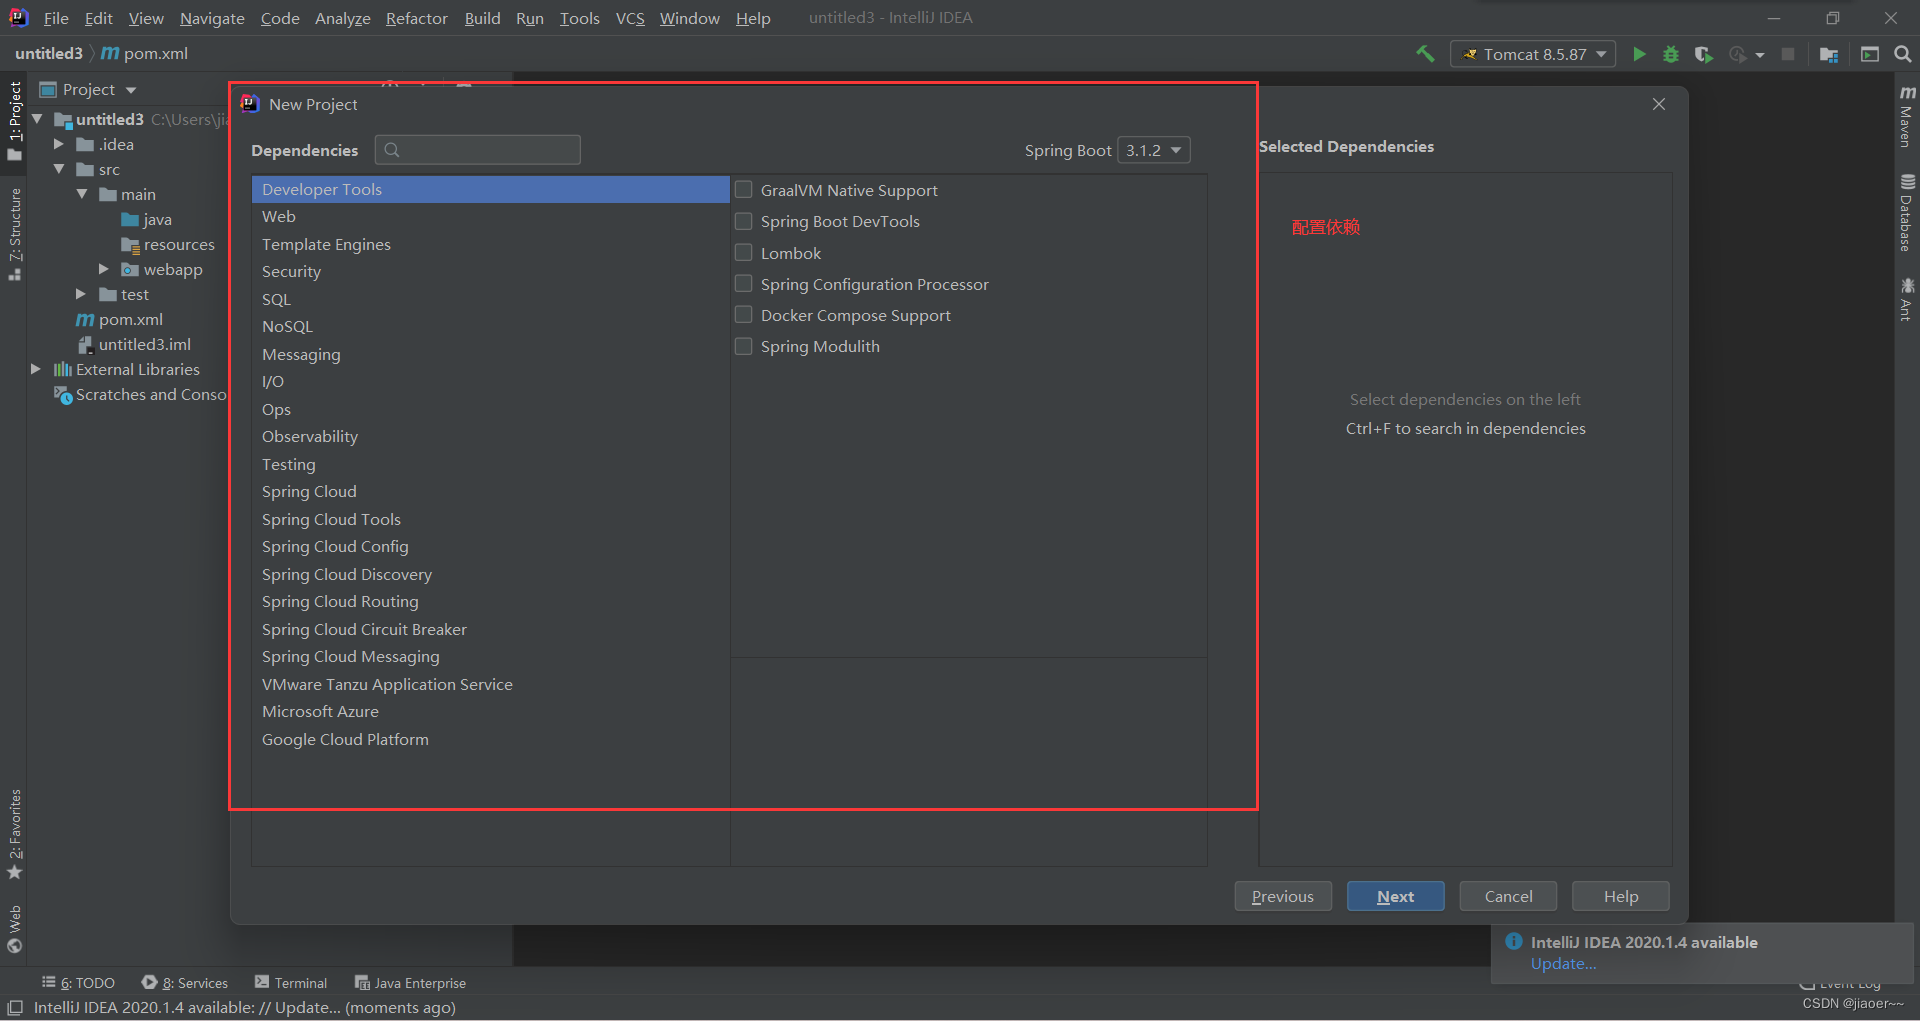The width and height of the screenshot is (1920, 1021).
Task: Open the Tools menu
Action: [579, 18]
